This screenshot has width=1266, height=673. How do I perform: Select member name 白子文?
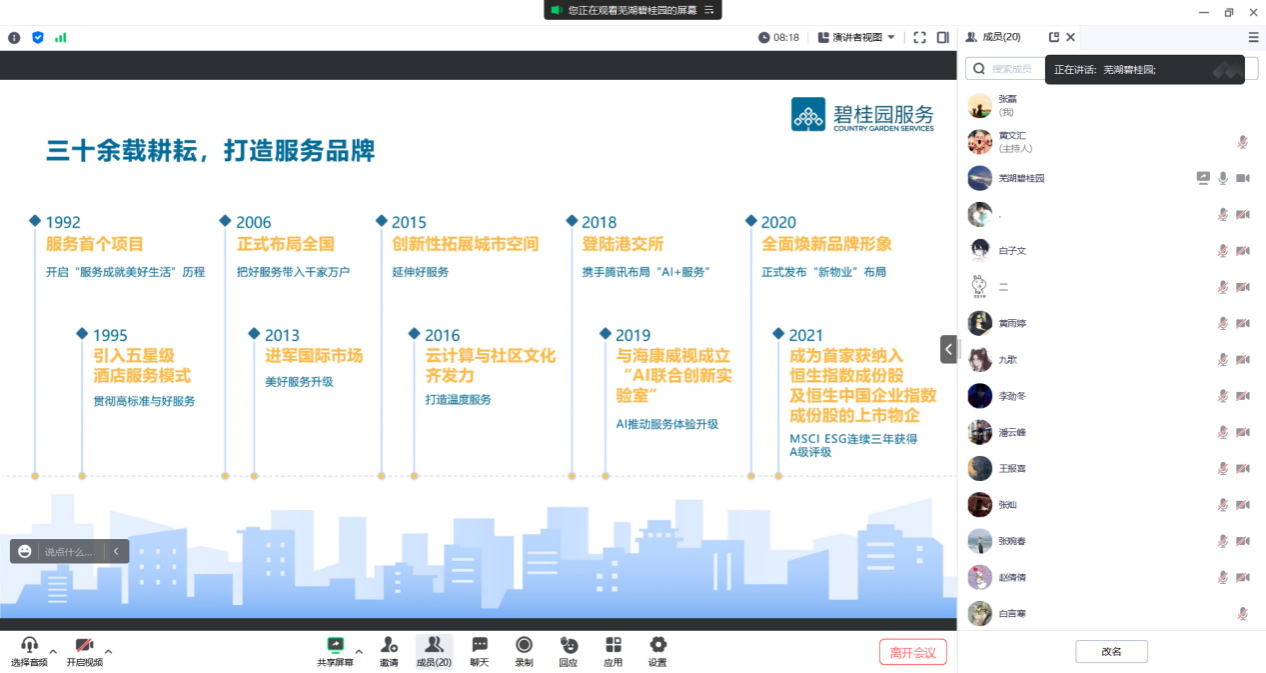coord(1012,251)
